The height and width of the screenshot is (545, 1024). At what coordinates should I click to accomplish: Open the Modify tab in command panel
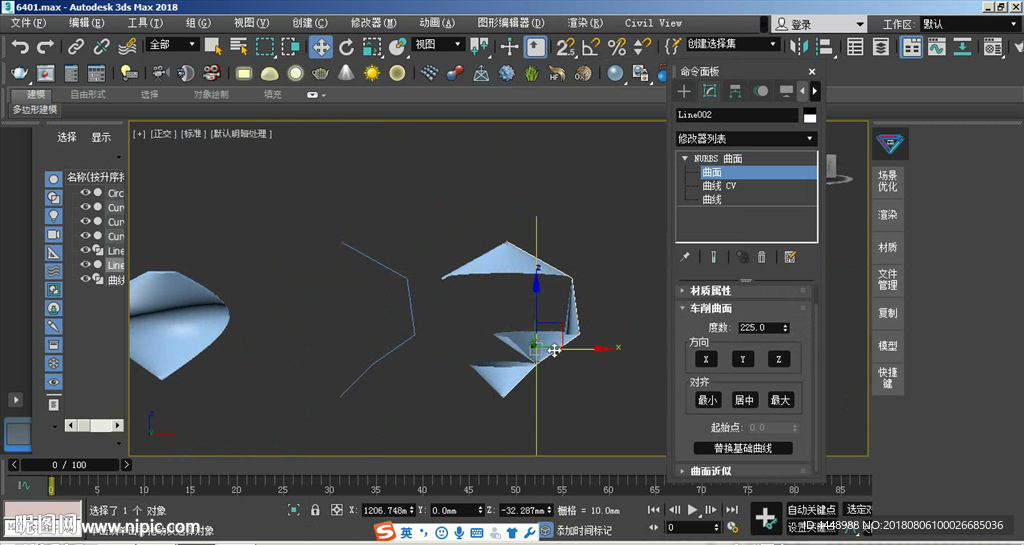point(709,91)
